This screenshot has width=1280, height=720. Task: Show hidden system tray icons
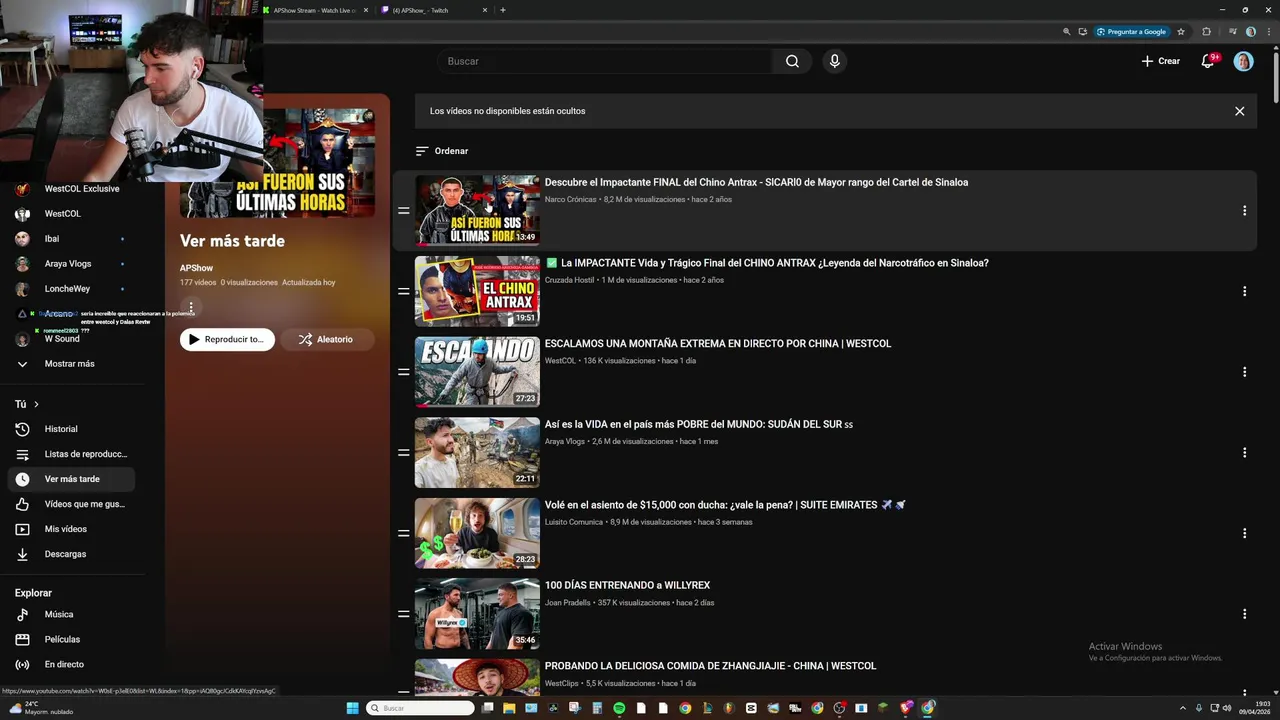coord(1183,708)
